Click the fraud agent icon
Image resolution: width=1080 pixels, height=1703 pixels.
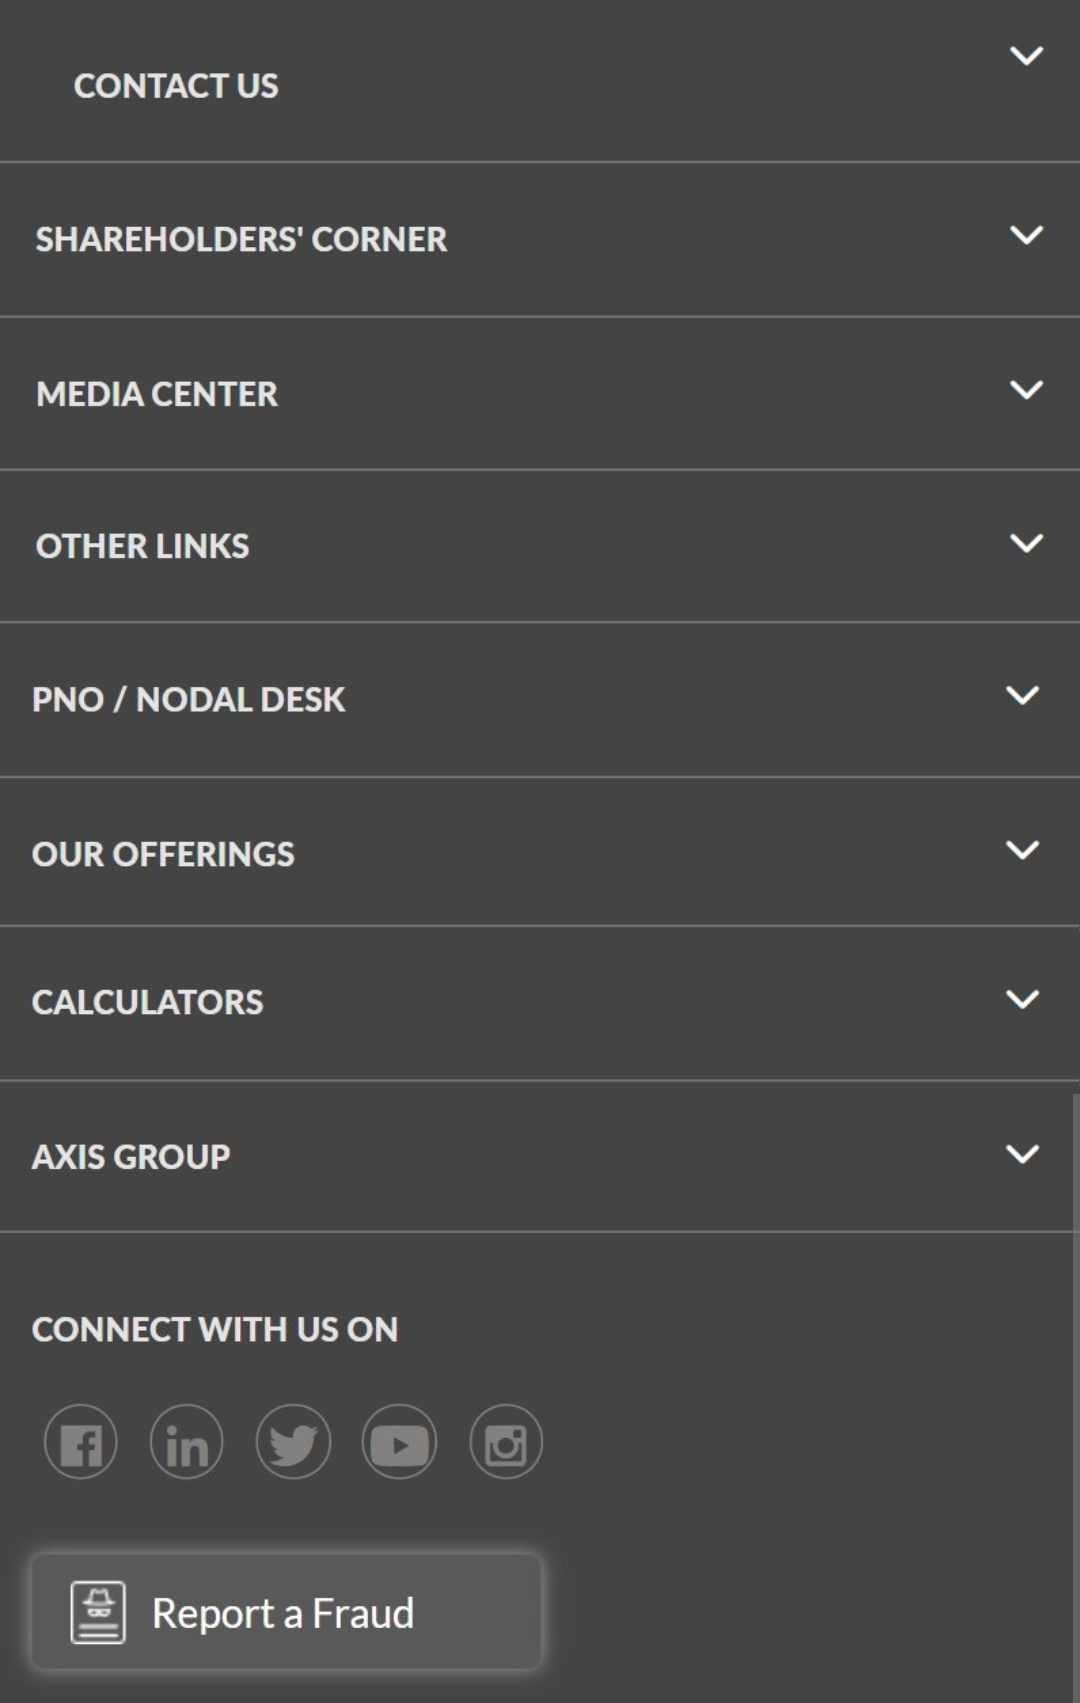pos(98,1612)
